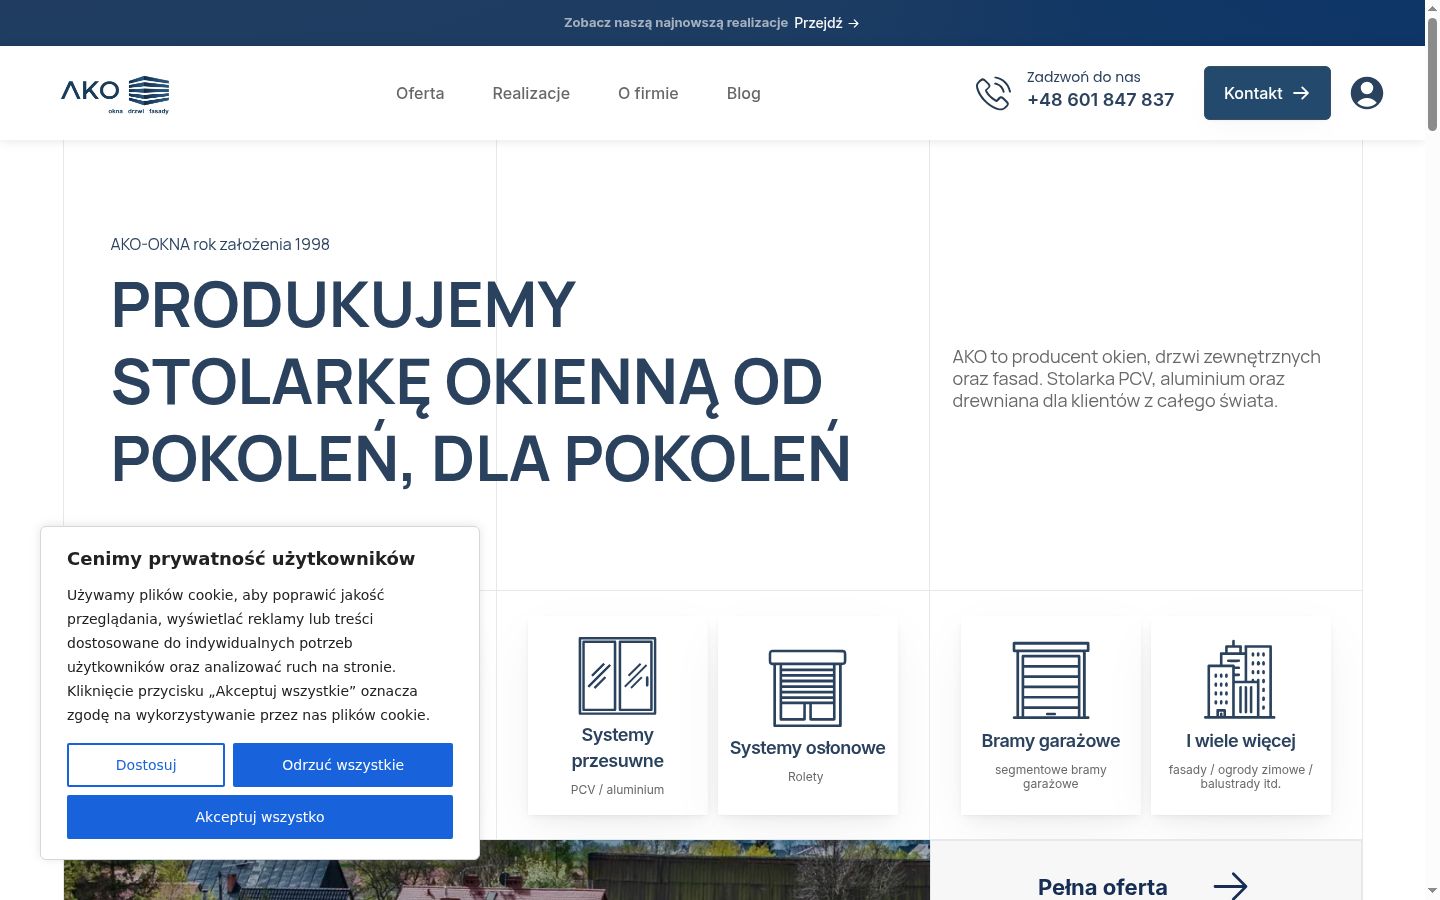Open the Pełna oferta link
Image resolution: width=1440 pixels, height=900 pixels.
[1102, 887]
